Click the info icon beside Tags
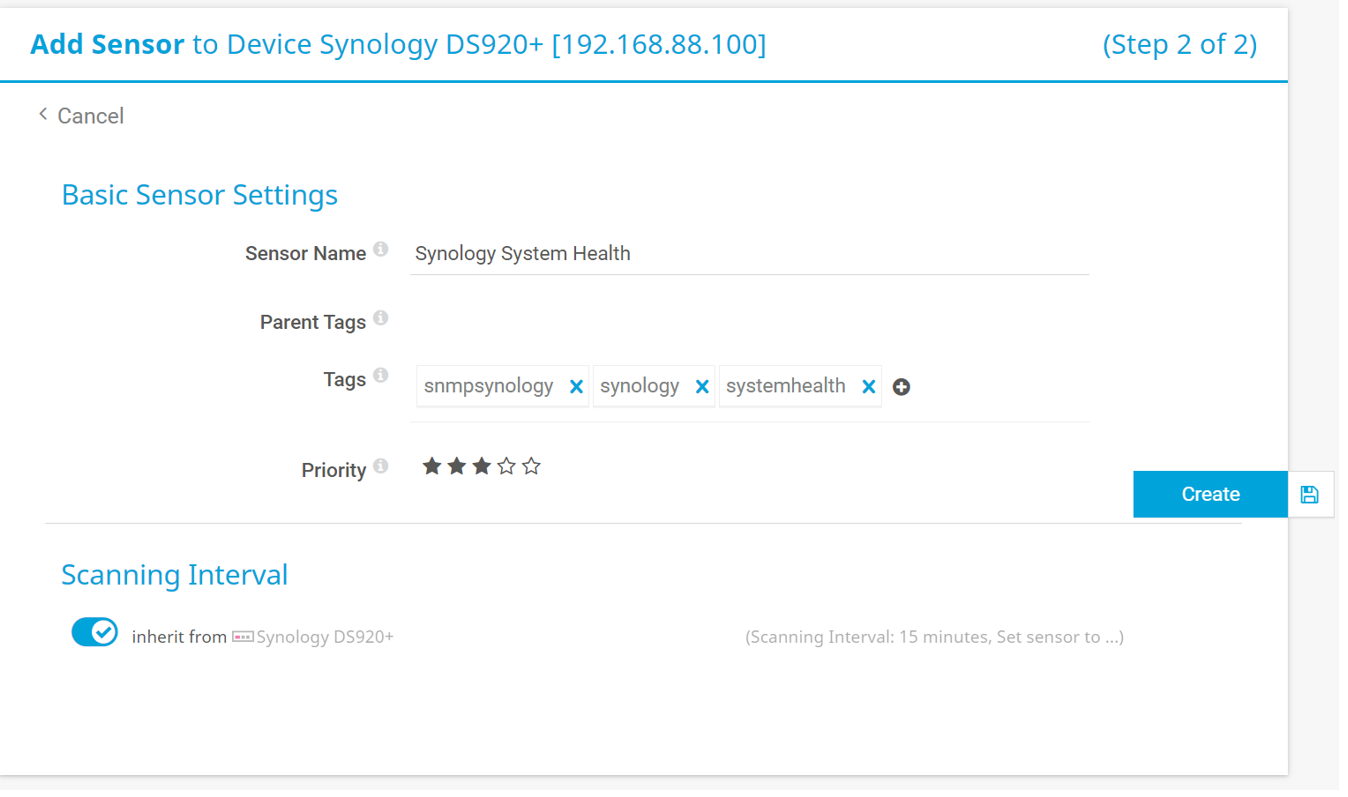1348x797 pixels. (x=381, y=375)
